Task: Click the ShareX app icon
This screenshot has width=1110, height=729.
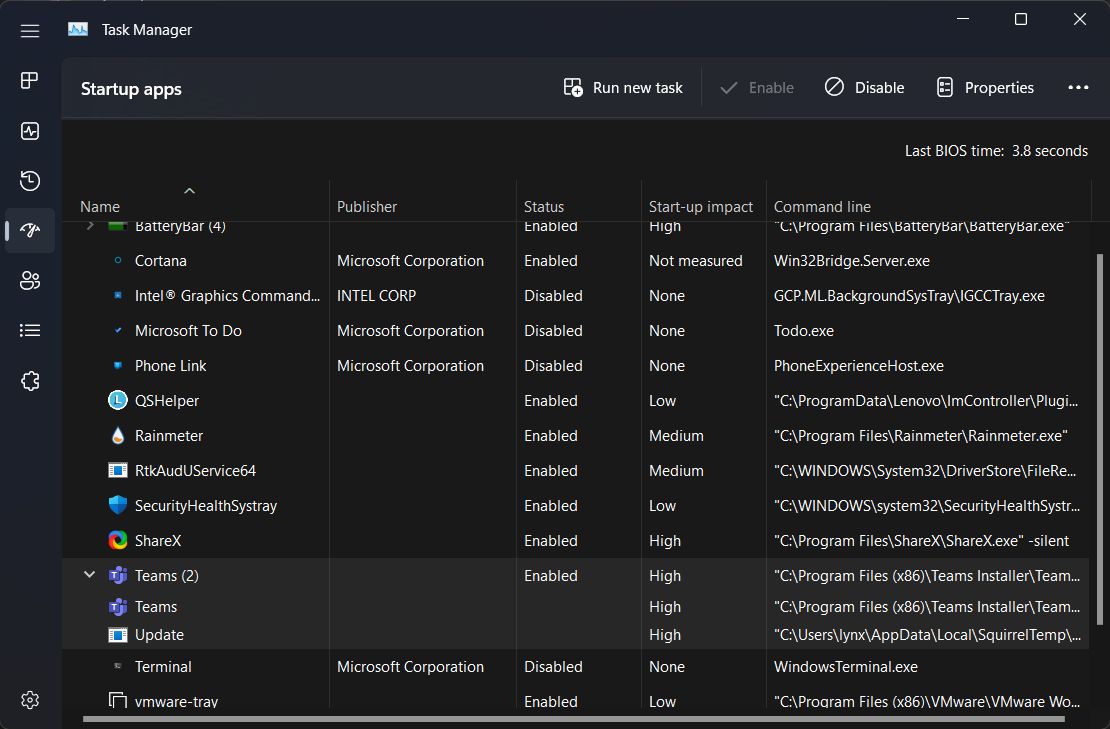Action: click(118, 541)
